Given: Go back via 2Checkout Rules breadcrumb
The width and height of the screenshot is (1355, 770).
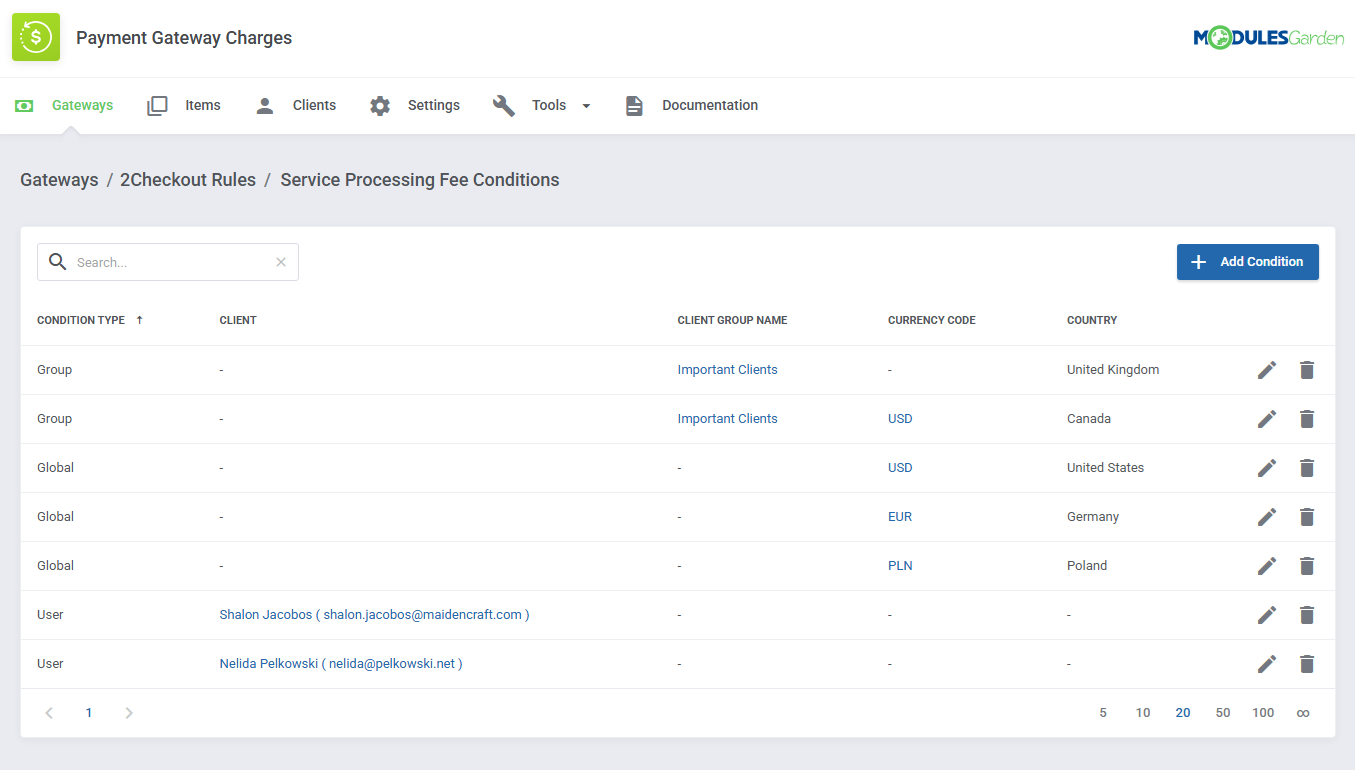Looking at the screenshot, I should pos(188,179).
